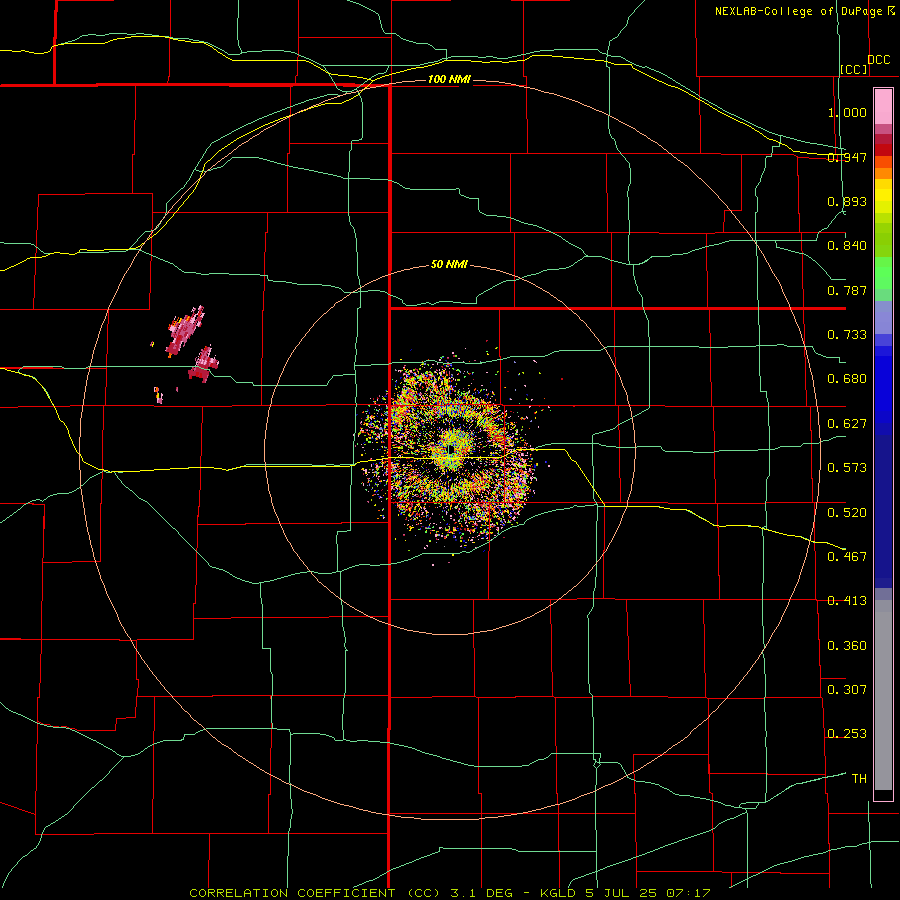Click the 0.413 scale value
This screenshot has width=900, height=900.
[847, 601]
